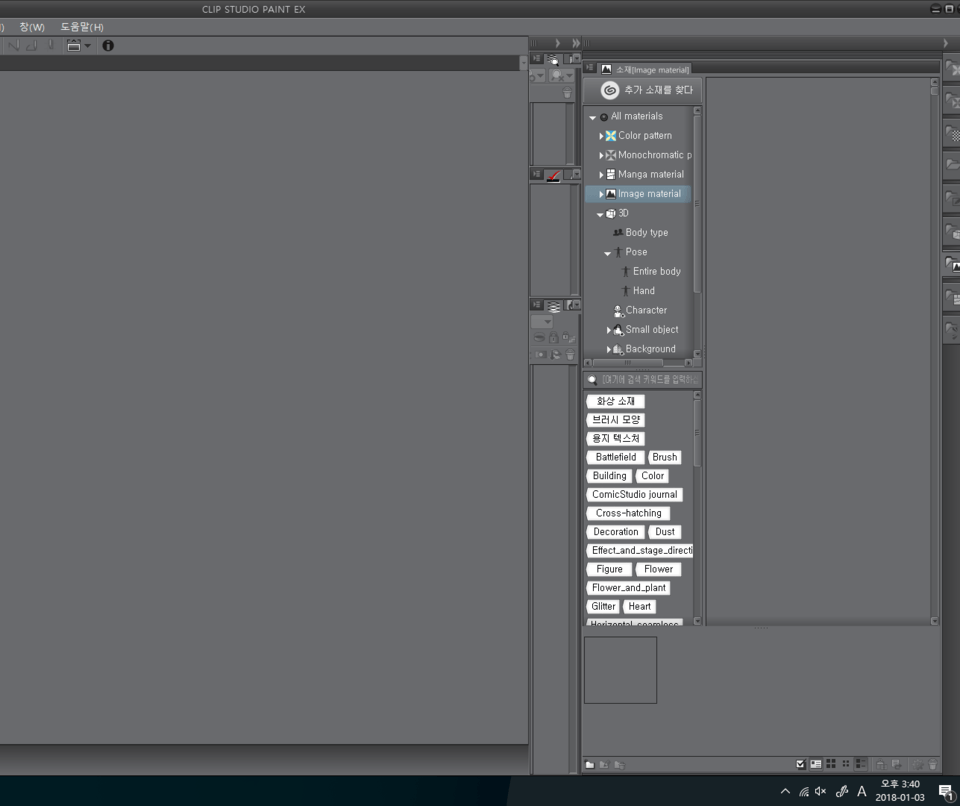The height and width of the screenshot is (806, 960).
Task: Filter by the Battlefield tag
Action: point(615,457)
